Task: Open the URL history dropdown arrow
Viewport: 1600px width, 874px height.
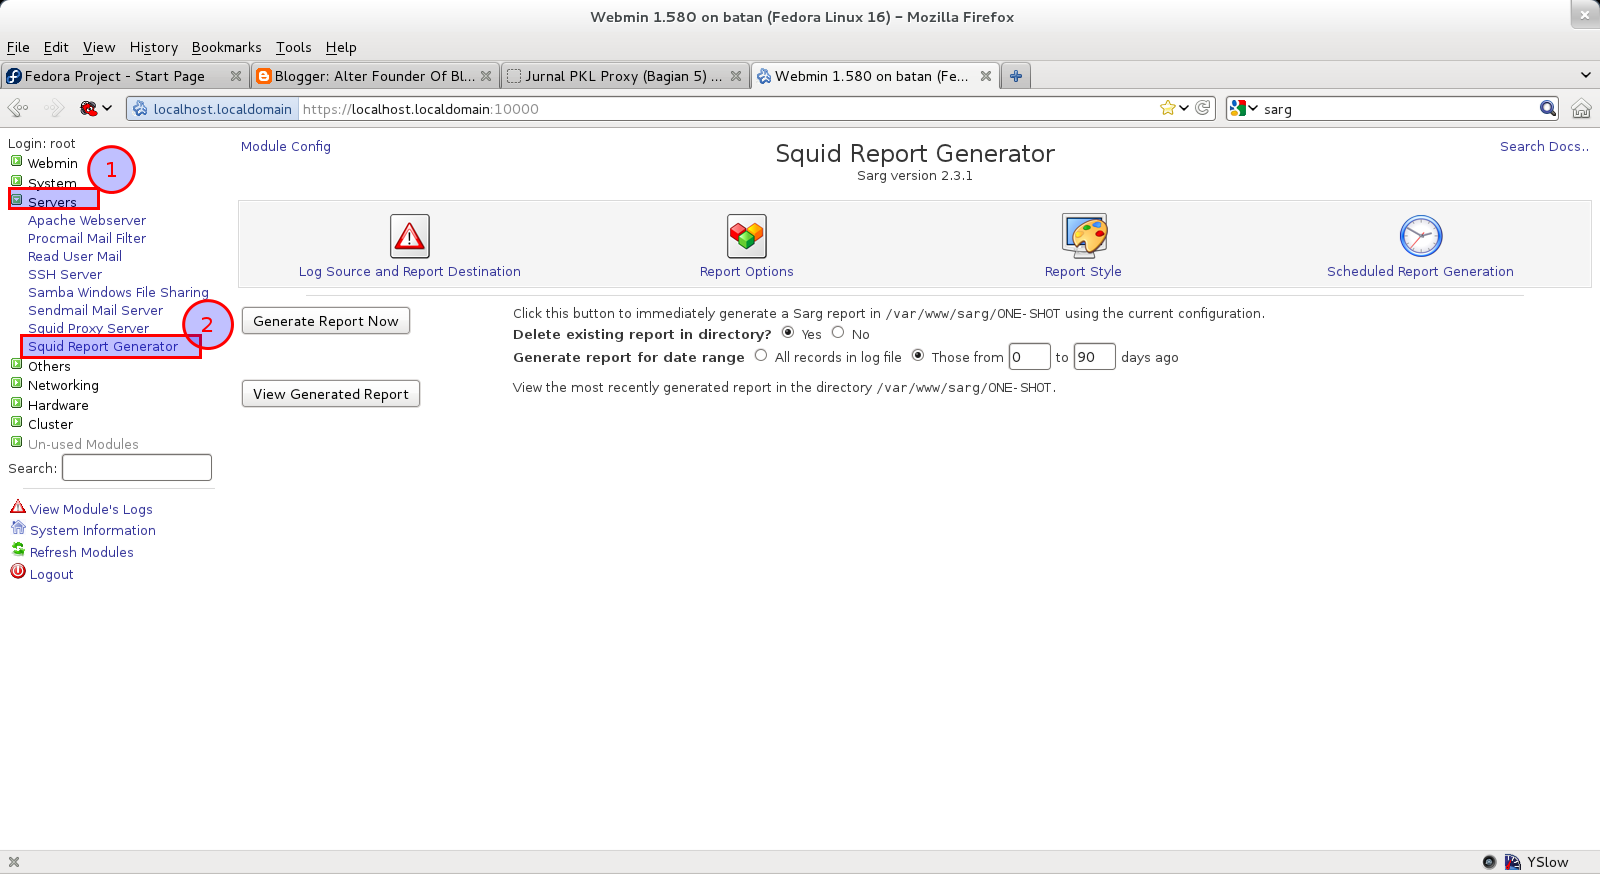Action: pyautogui.click(x=1184, y=108)
